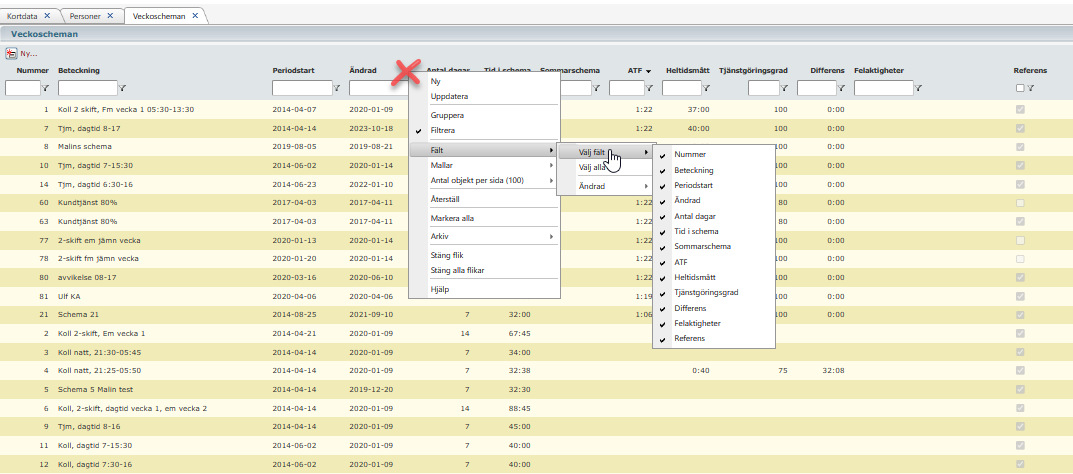
Task: Click the filter funnel icon for Periodstart column
Action: coord(337,88)
